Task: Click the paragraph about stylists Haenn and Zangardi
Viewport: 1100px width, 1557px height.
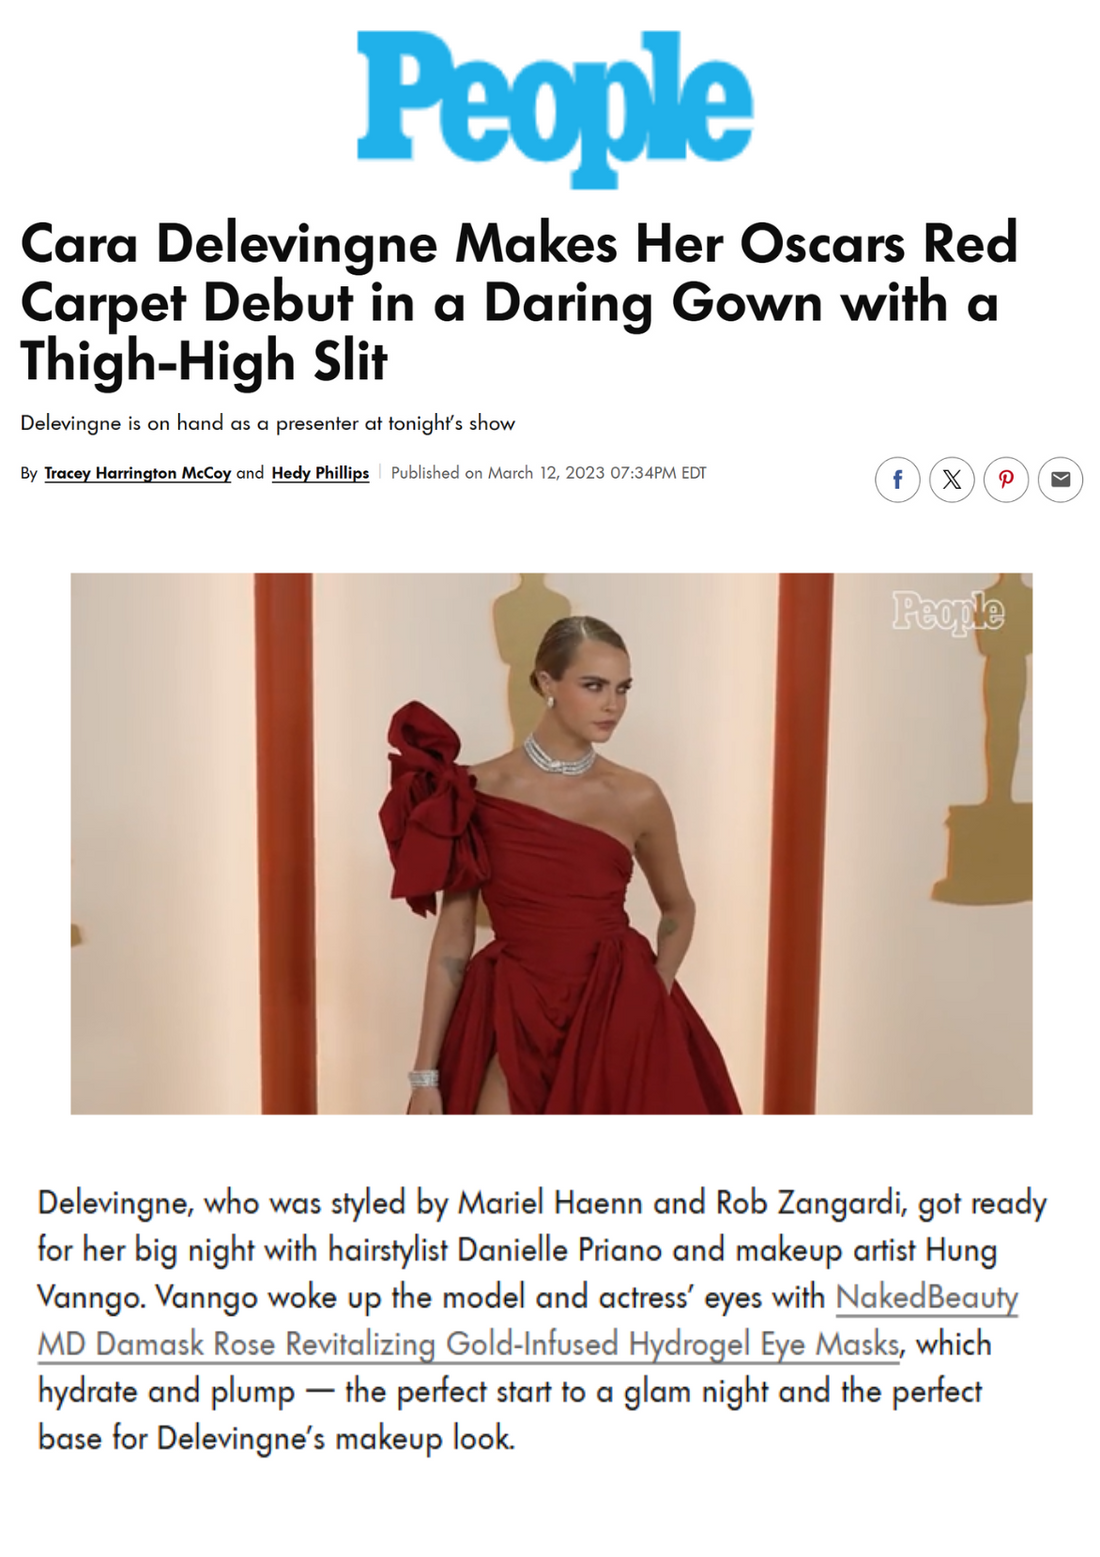Action: click(x=541, y=1320)
